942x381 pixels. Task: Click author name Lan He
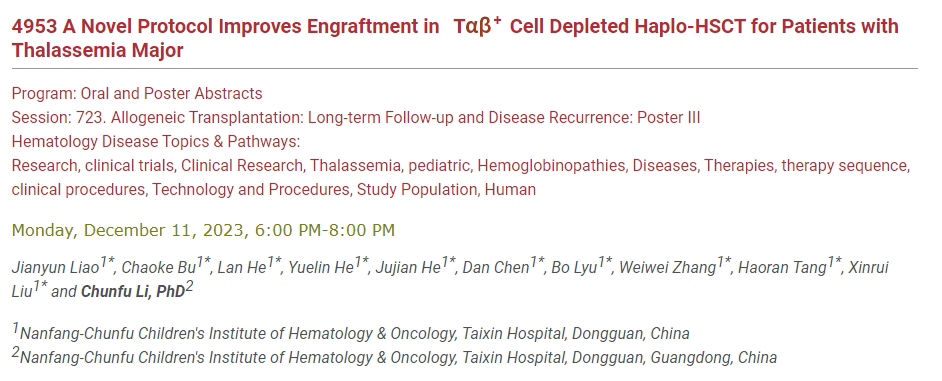[x=242, y=267]
